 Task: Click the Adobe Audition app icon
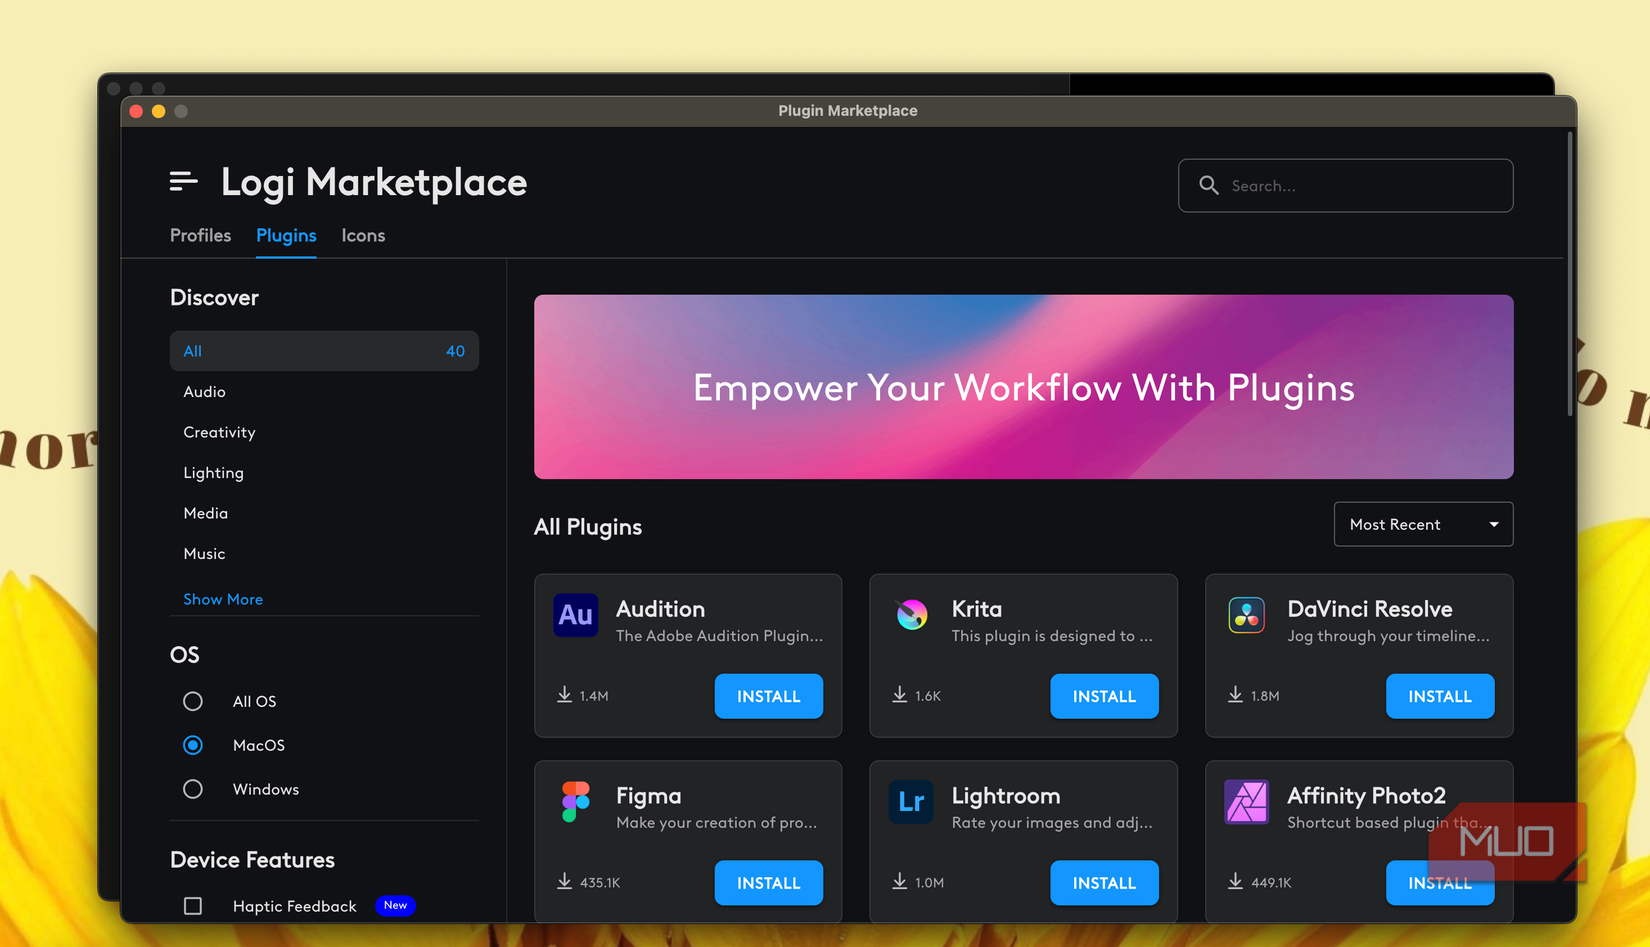pyautogui.click(x=575, y=615)
